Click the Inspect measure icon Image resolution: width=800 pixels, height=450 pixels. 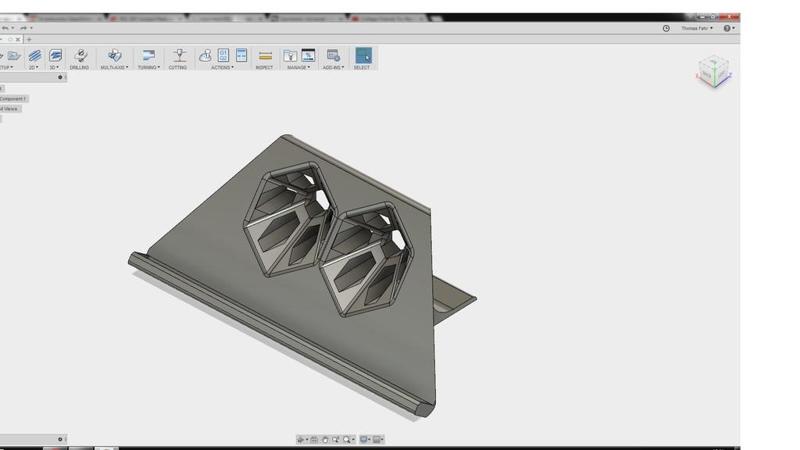tap(265, 56)
